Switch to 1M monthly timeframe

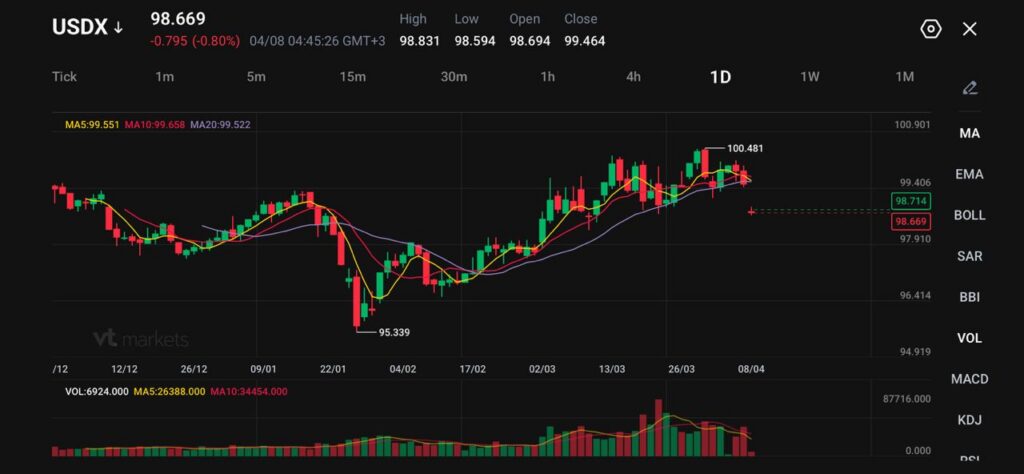coord(904,77)
